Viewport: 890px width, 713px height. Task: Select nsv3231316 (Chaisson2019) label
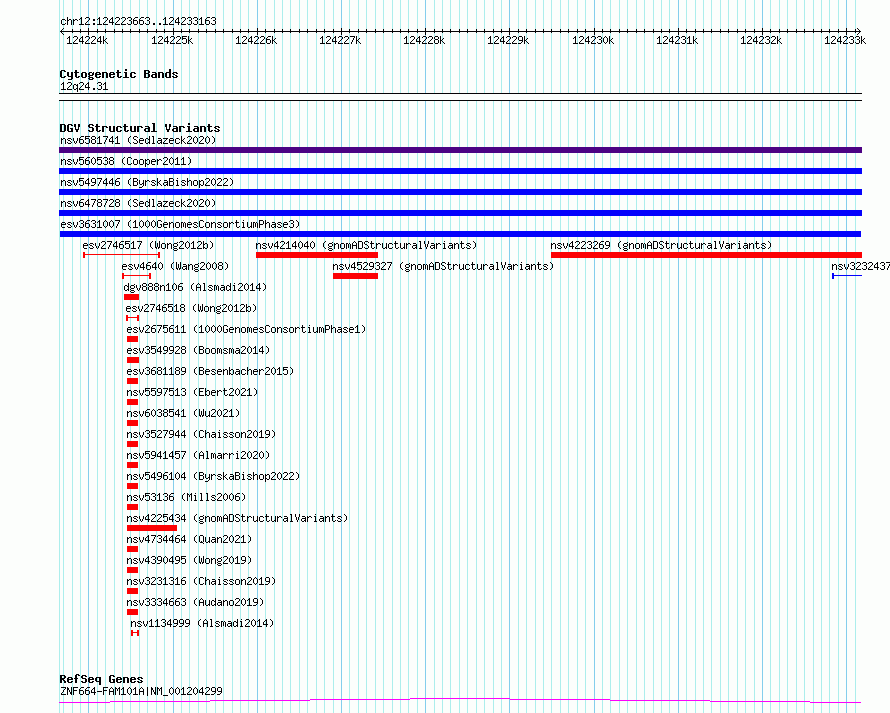point(201,581)
